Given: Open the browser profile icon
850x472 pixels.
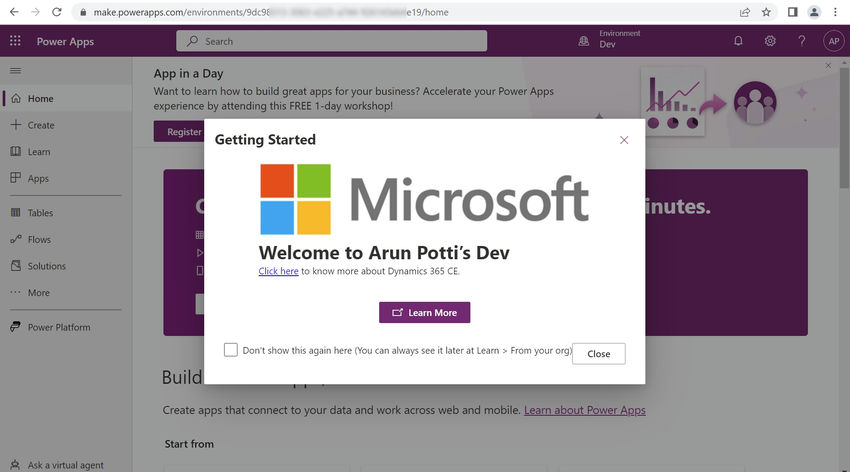Looking at the screenshot, I should (814, 12).
